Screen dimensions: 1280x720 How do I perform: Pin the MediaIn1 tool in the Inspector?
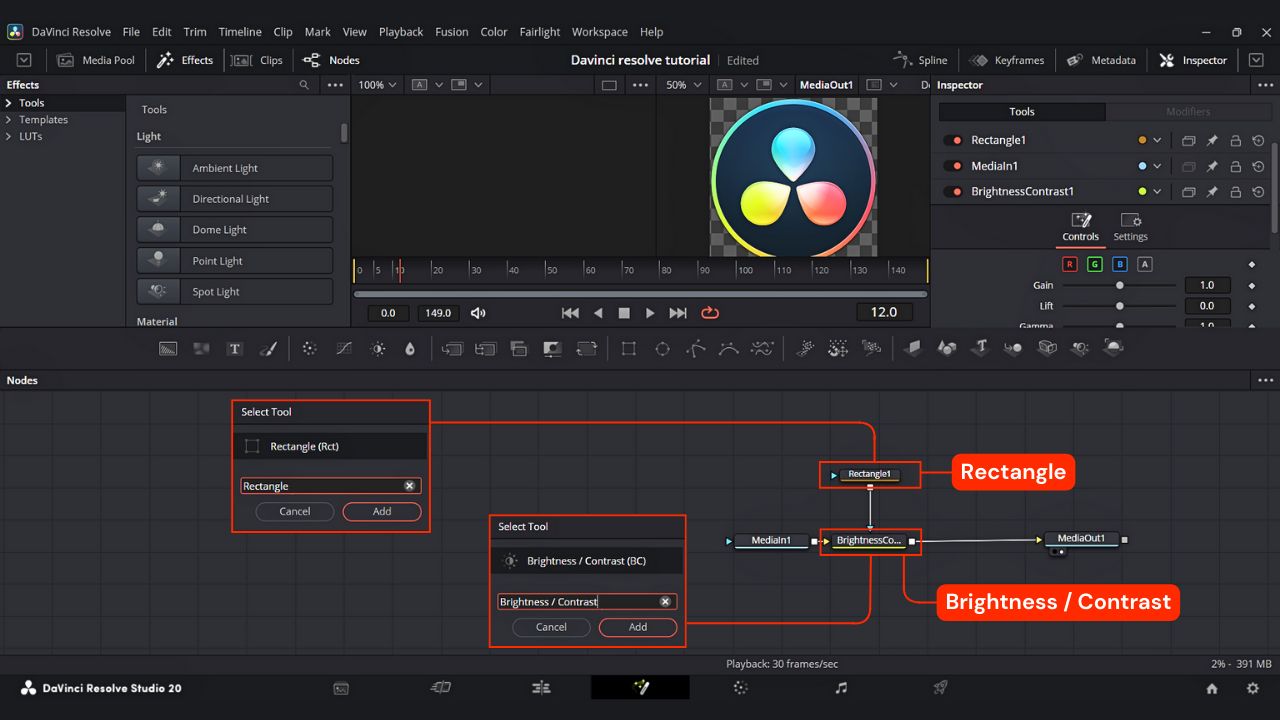(1211, 166)
